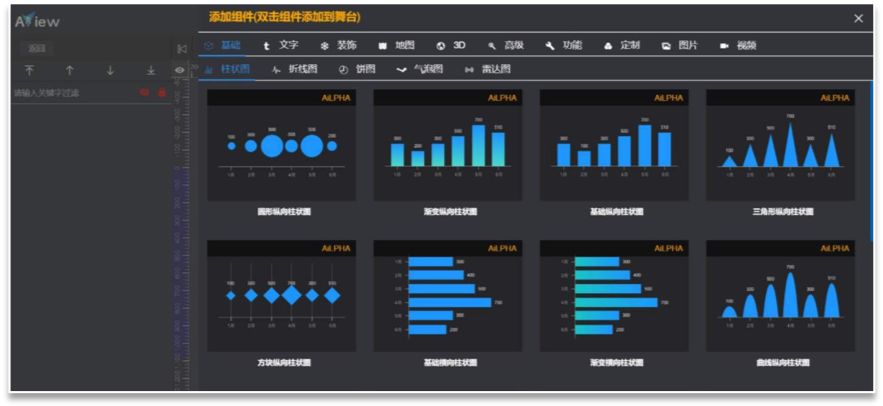Image resolution: width=883 pixels, height=406 pixels.
Task: Toggle the eye visibility icon in layer toolbar
Action: pos(179,70)
